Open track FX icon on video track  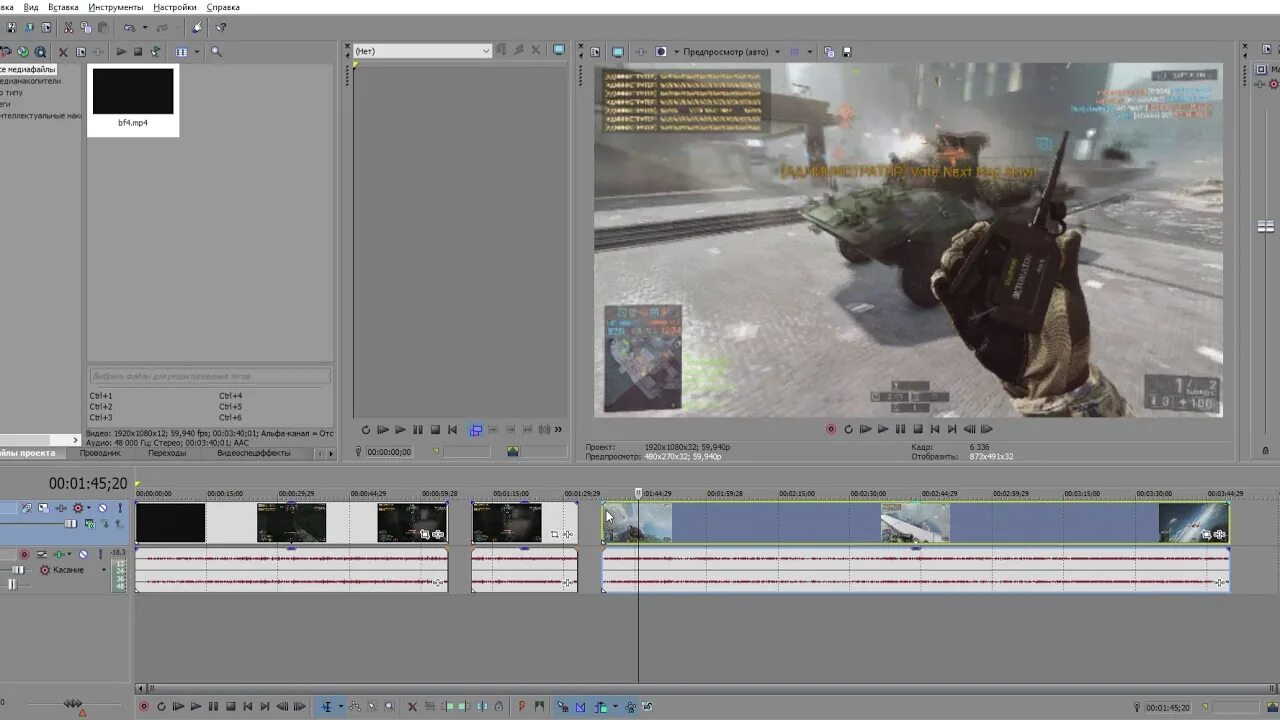[61, 508]
